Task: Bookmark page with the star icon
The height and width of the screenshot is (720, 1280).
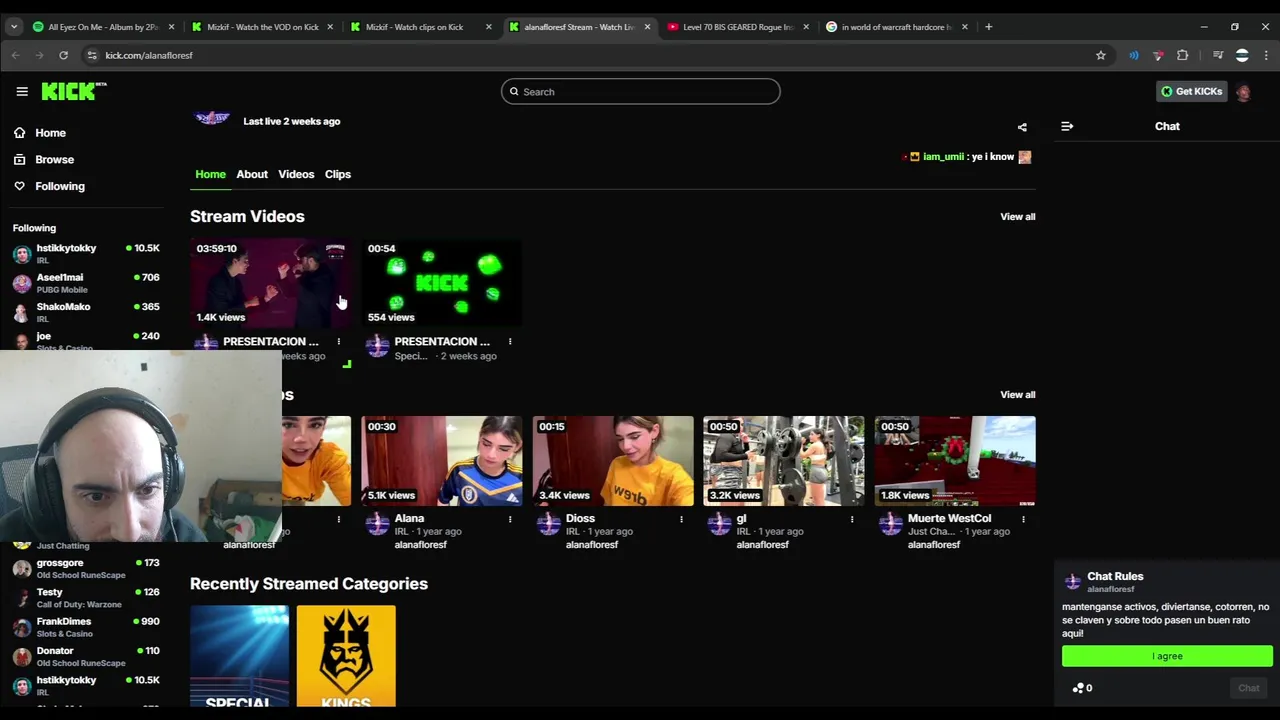Action: click(x=1101, y=55)
